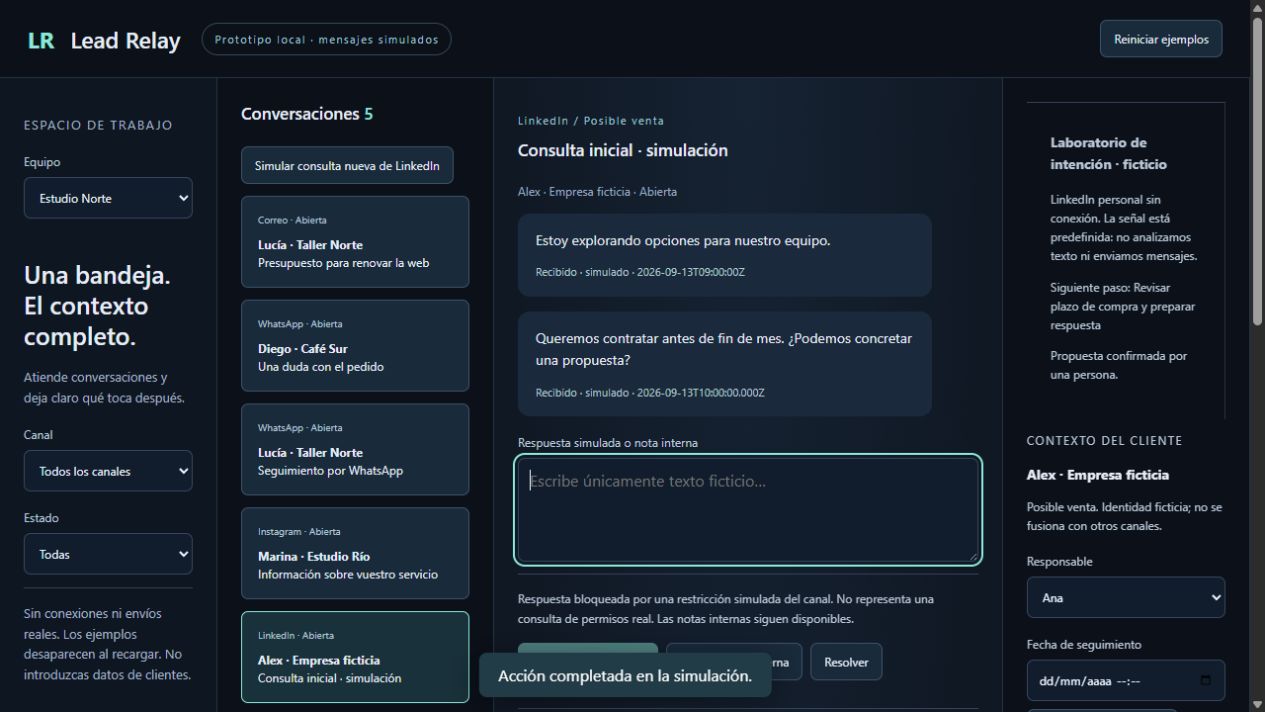
Task: Click the Estado label in the sidebar
Action: point(41,518)
